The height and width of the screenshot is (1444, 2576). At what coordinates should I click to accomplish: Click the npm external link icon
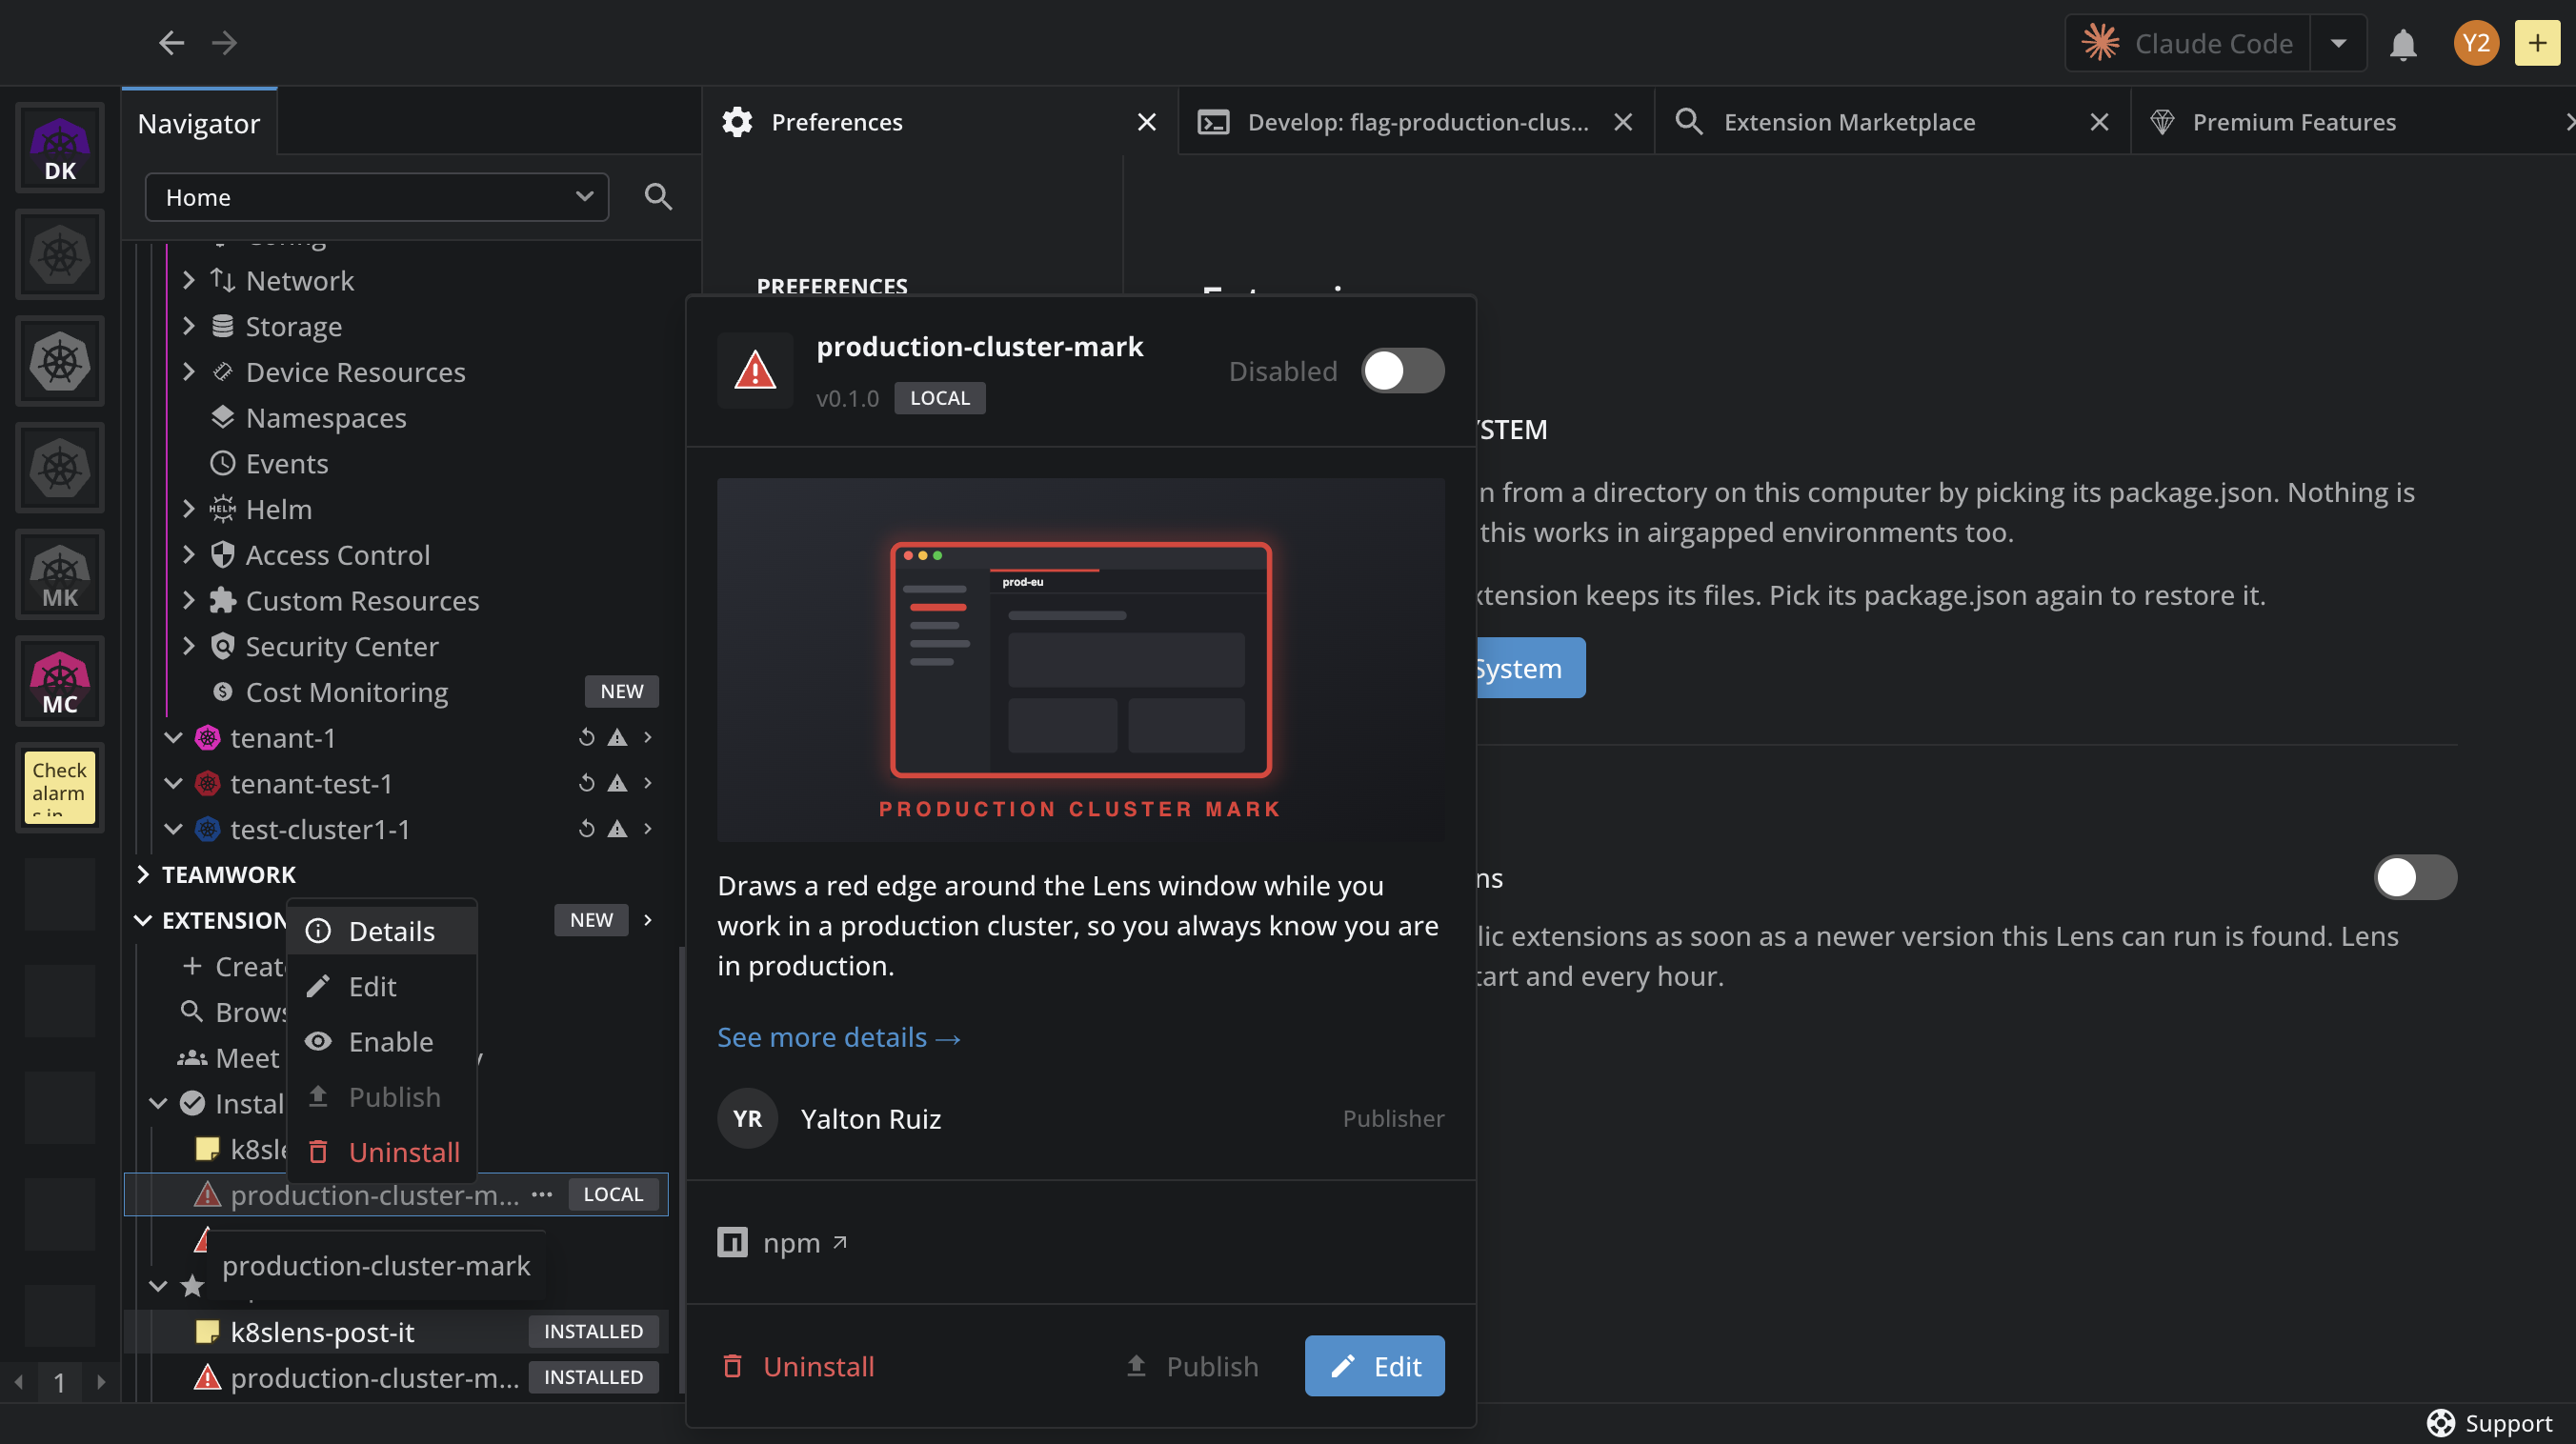click(840, 1242)
